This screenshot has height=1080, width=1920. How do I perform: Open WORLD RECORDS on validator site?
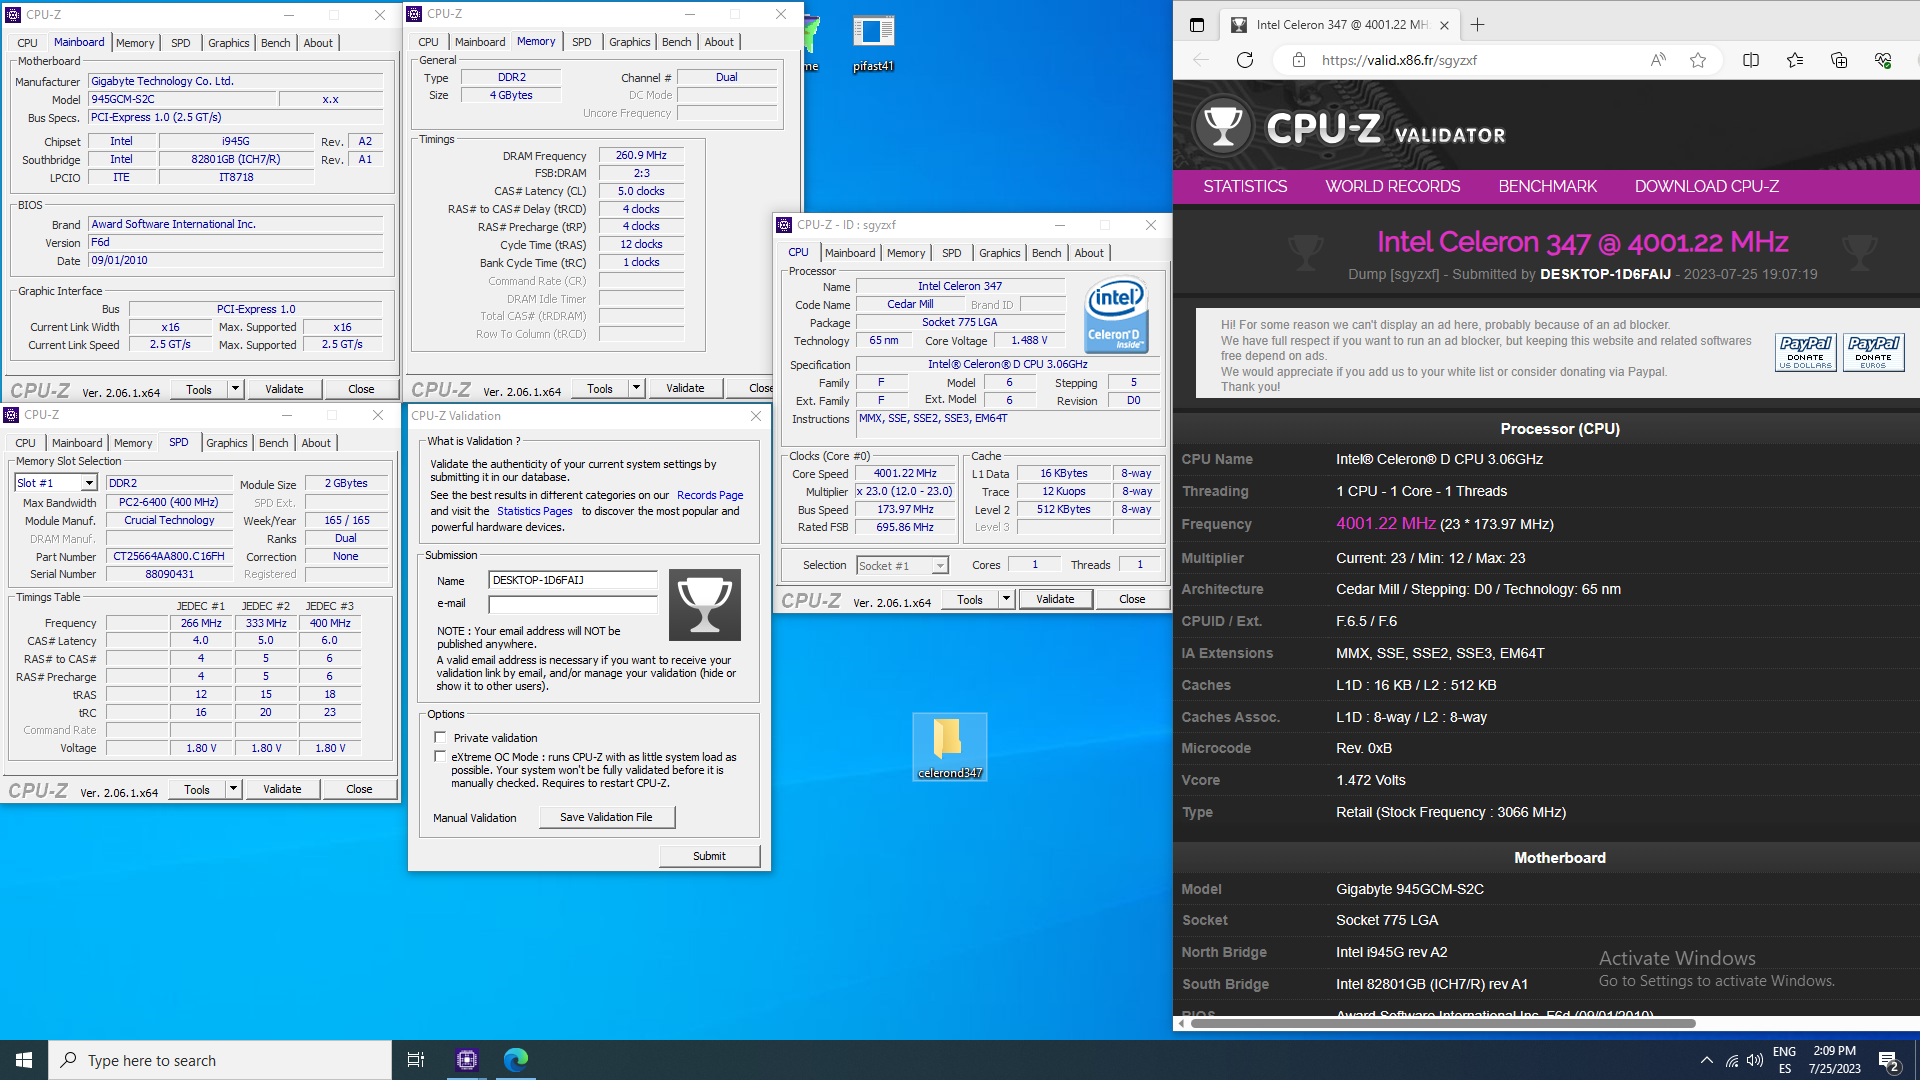coord(1392,186)
